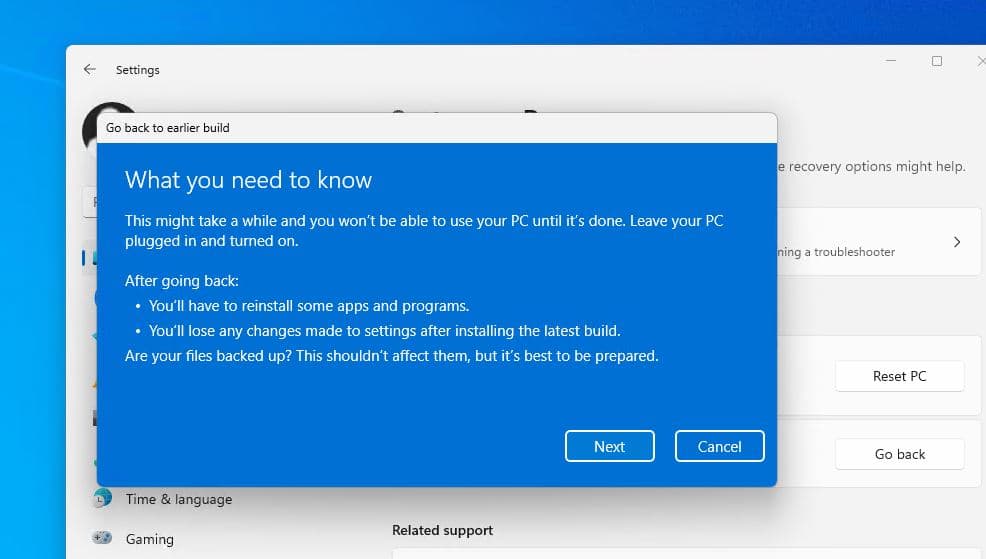The width and height of the screenshot is (986, 559).
Task: Open Time & language via its globe icon
Action: [x=102, y=498]
